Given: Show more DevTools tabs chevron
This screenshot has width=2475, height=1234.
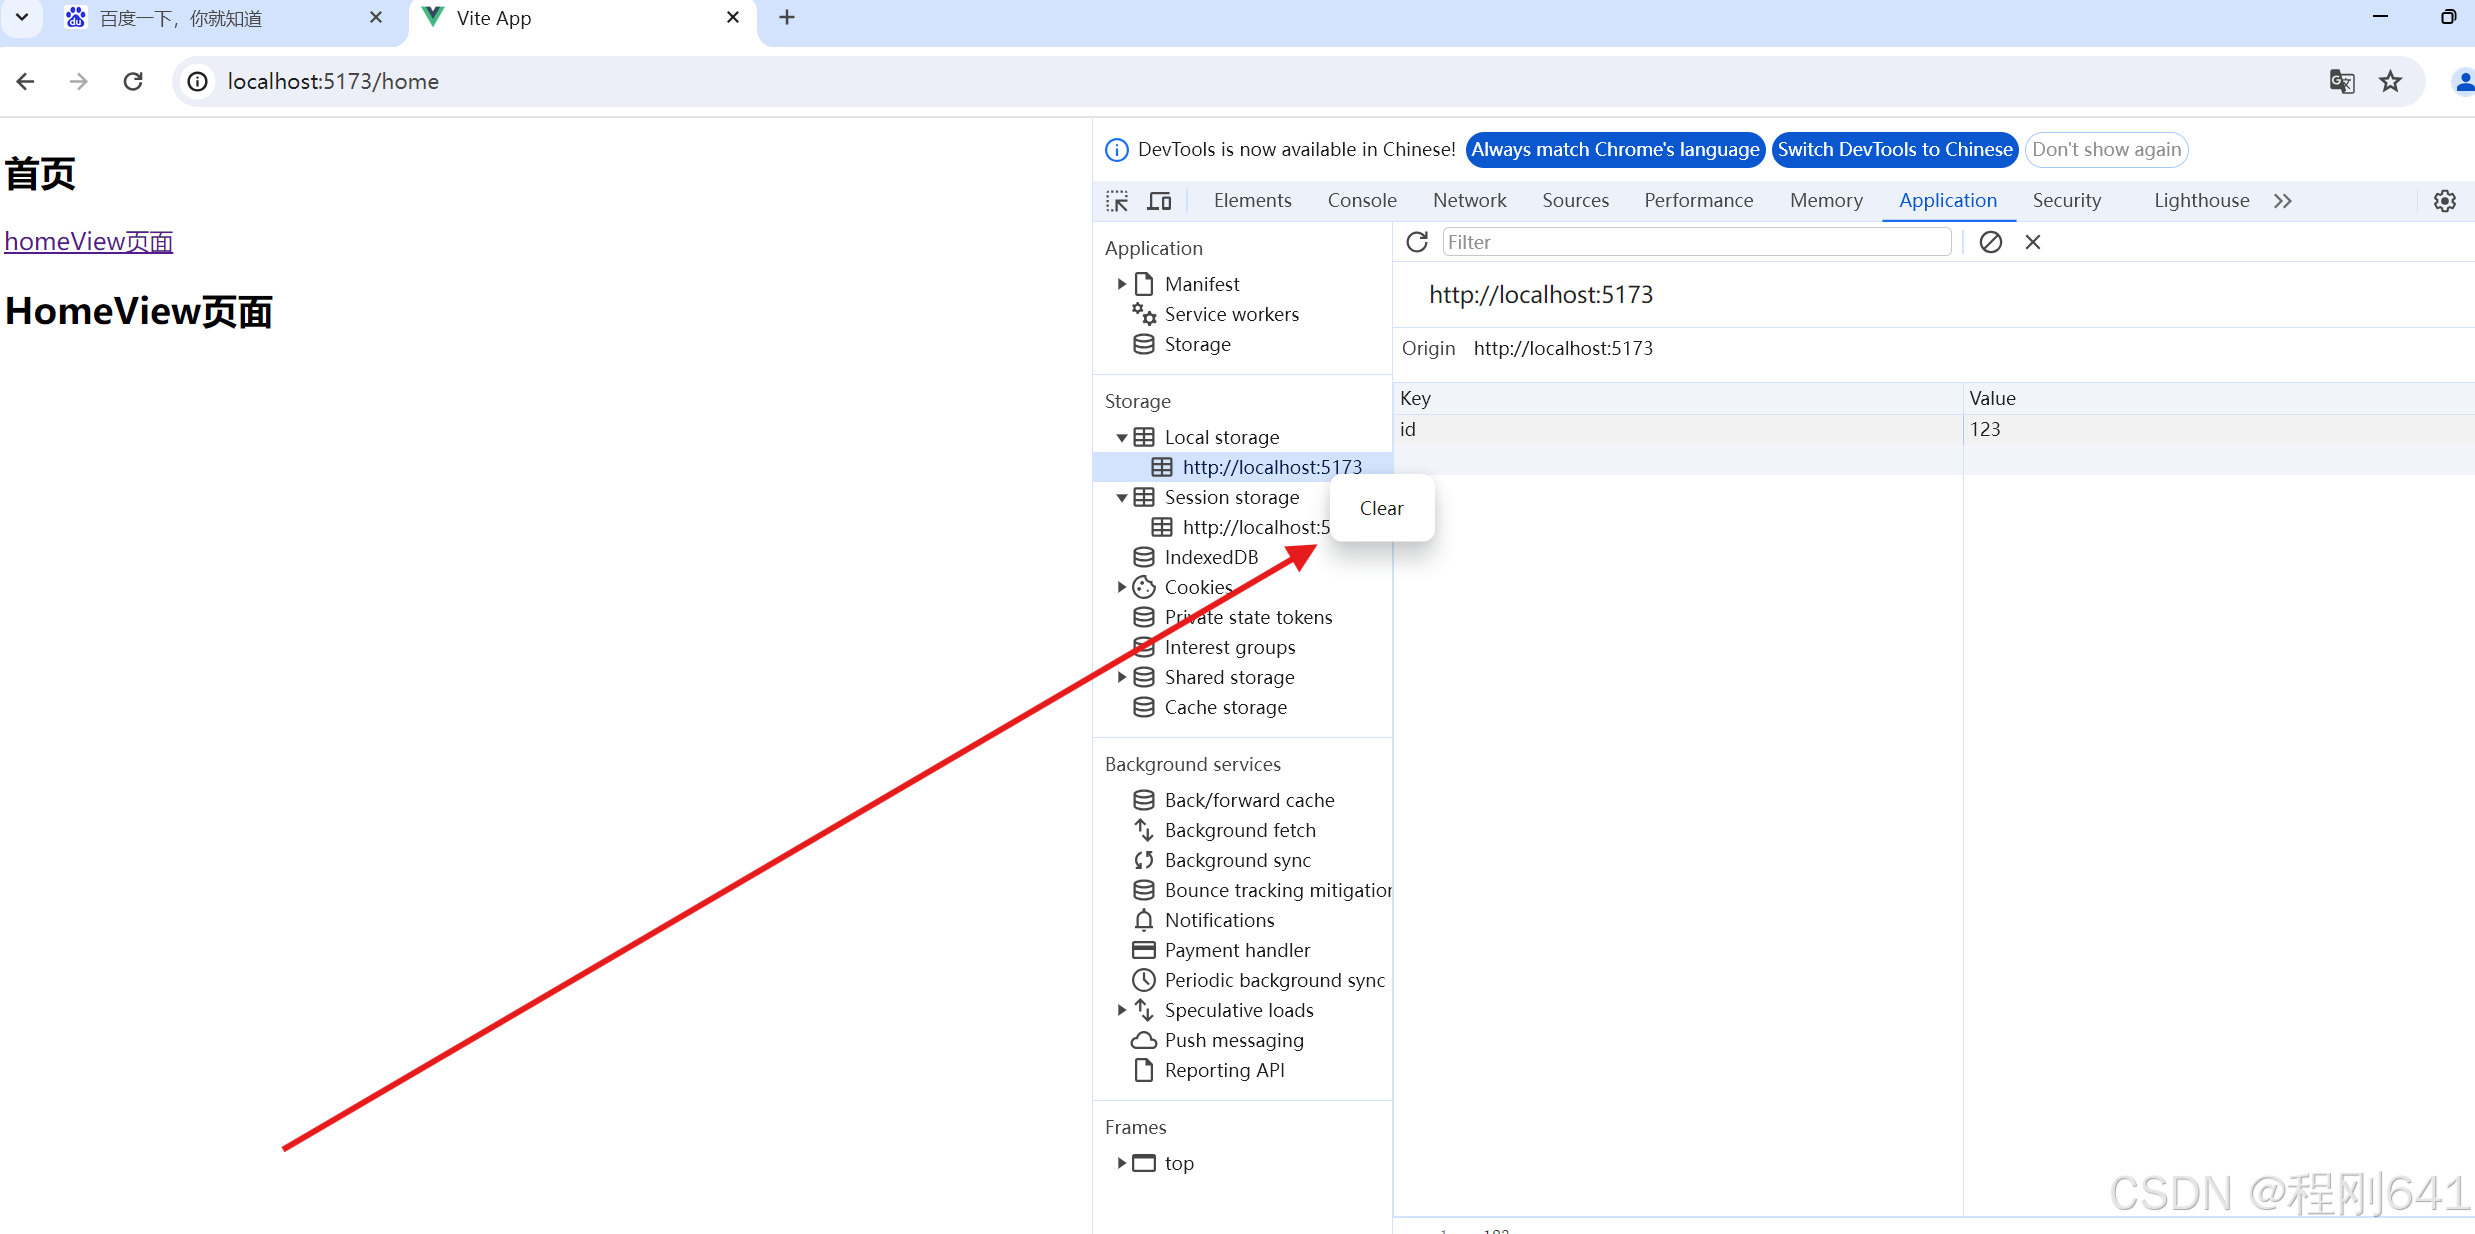Looking at the screenshot, I should pyautogui.click(x=2282, y=201).
